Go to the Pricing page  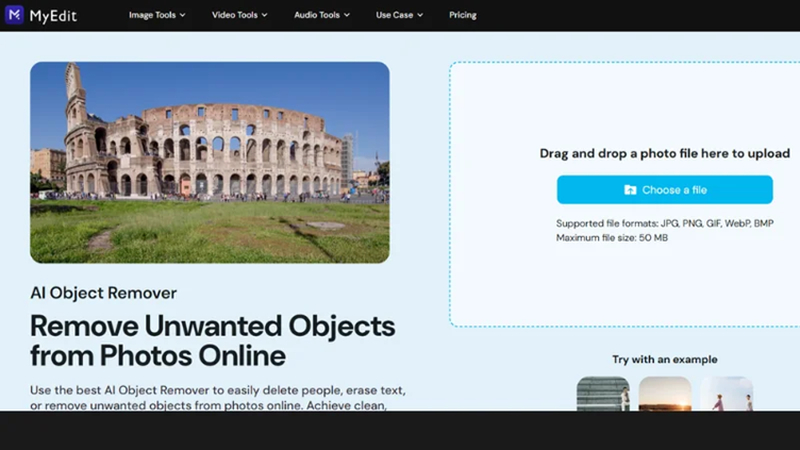(463, 15)
